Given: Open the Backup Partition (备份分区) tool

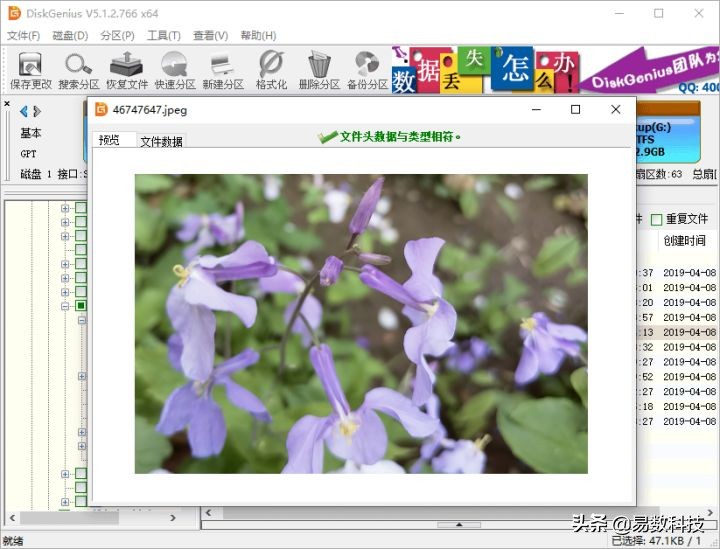Looking at the screenshot, I should coord(367,70).
